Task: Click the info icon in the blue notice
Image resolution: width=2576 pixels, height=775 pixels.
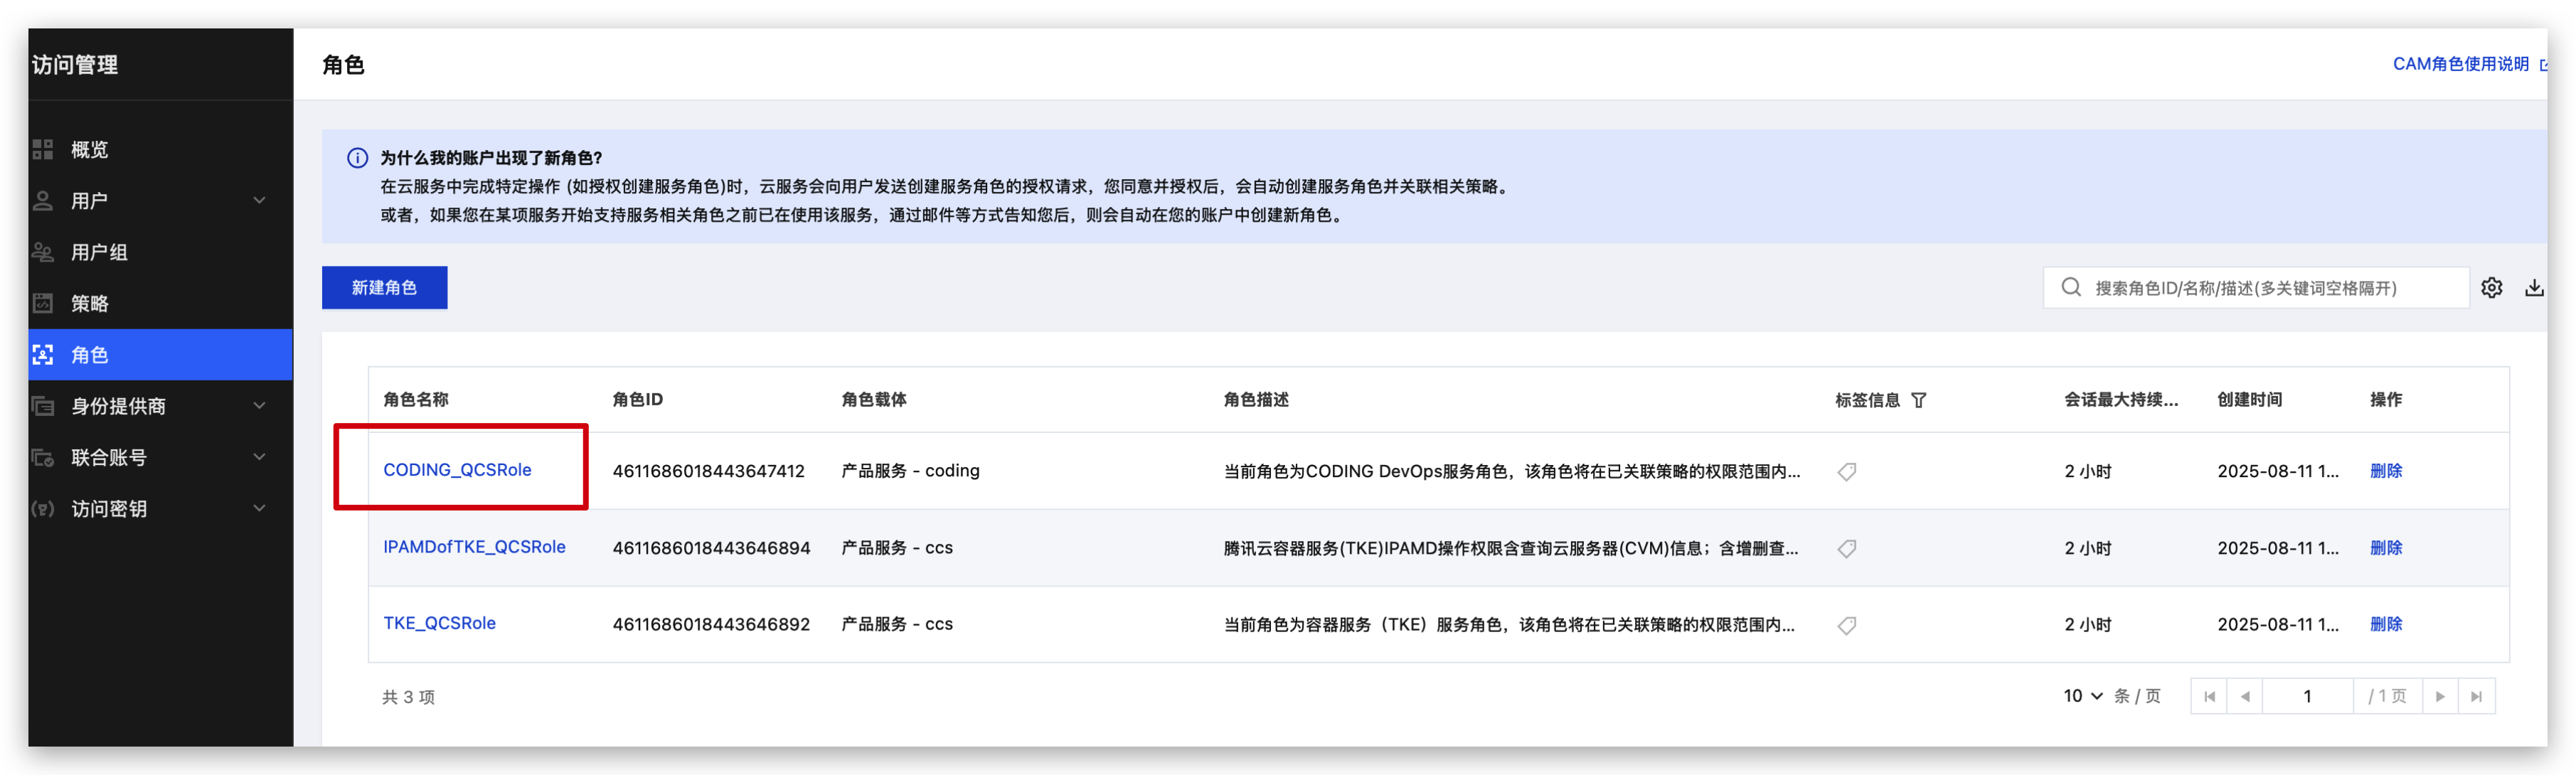Action: pos(357,158)
